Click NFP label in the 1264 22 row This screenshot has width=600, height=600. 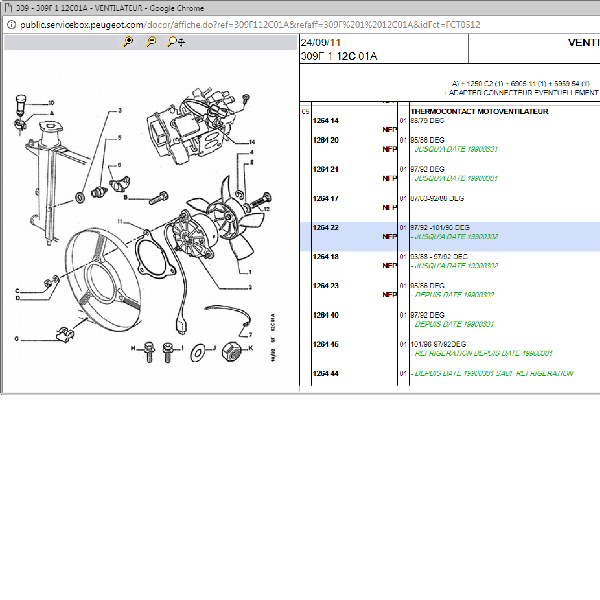pyautogui.click(x=390, y=237)
